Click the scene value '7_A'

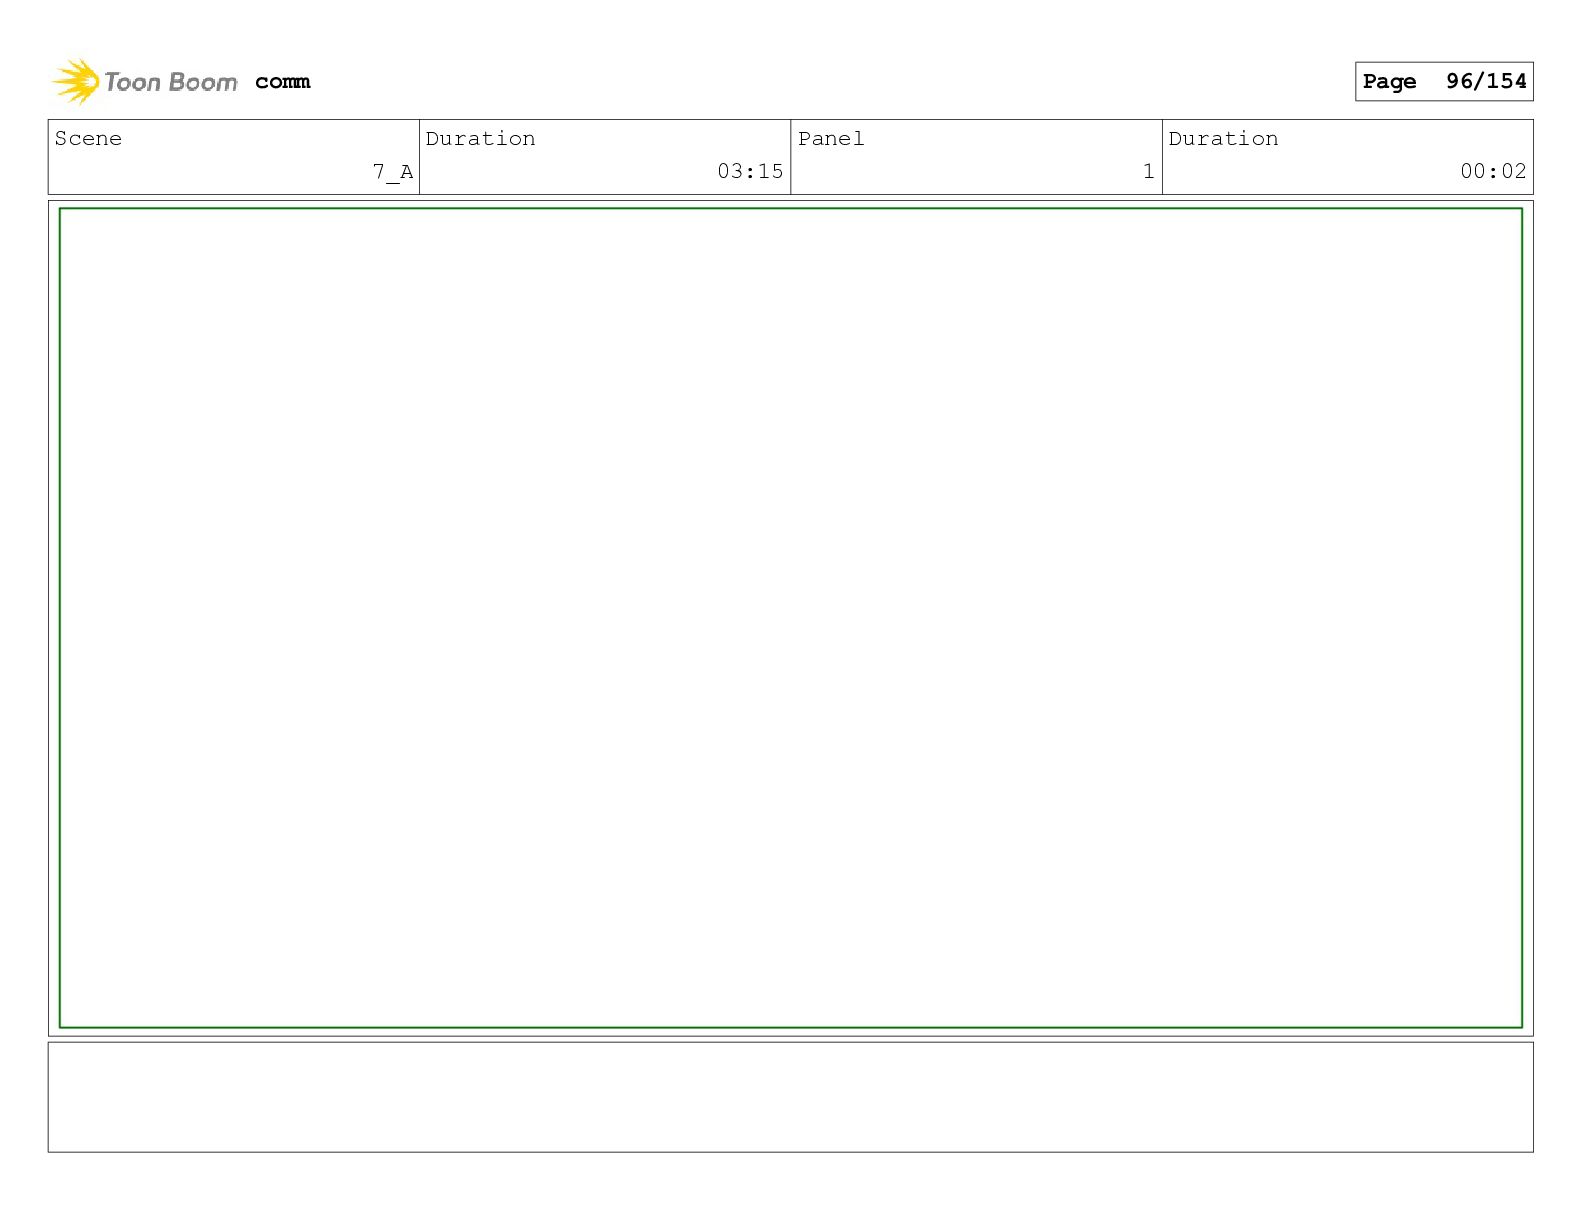coord(393,172)
